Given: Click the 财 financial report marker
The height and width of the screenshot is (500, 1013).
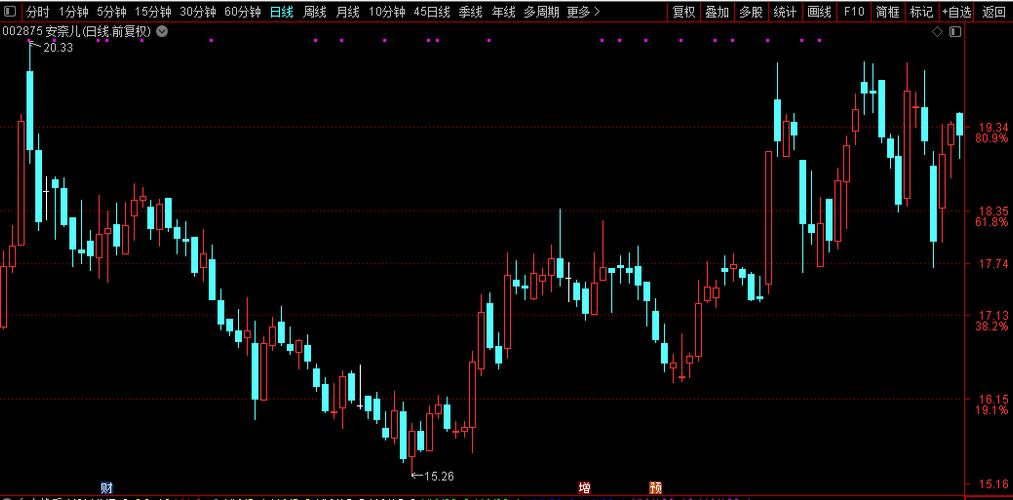Looking at the screenshot, I should (106, 487).
